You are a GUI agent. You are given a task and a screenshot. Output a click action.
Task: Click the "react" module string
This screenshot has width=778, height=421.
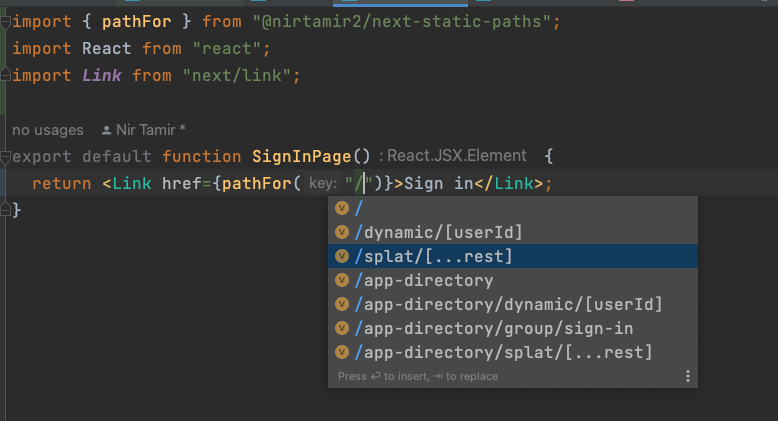point(227,49)
